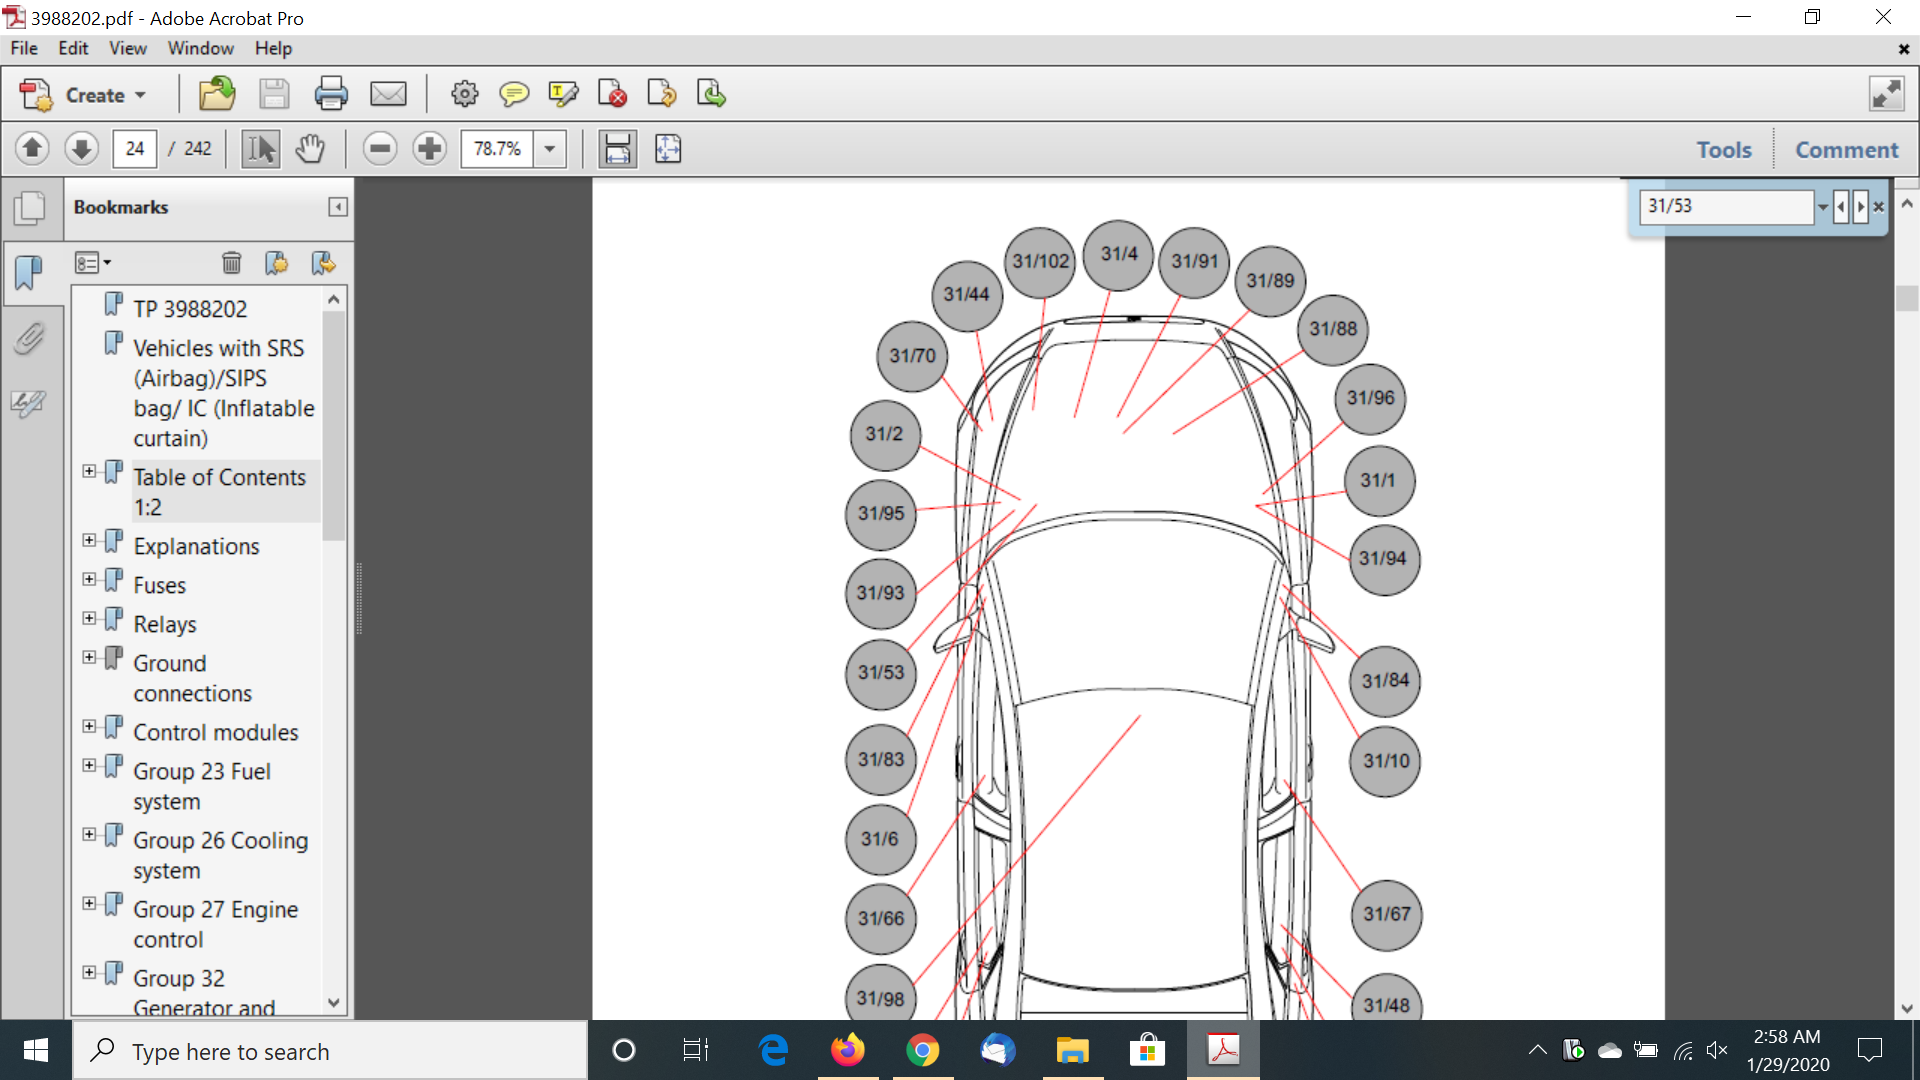Open Page Thumbnails panel icon
Image resolution: width=1920 pixels, height=1080 pixels.
29,208
